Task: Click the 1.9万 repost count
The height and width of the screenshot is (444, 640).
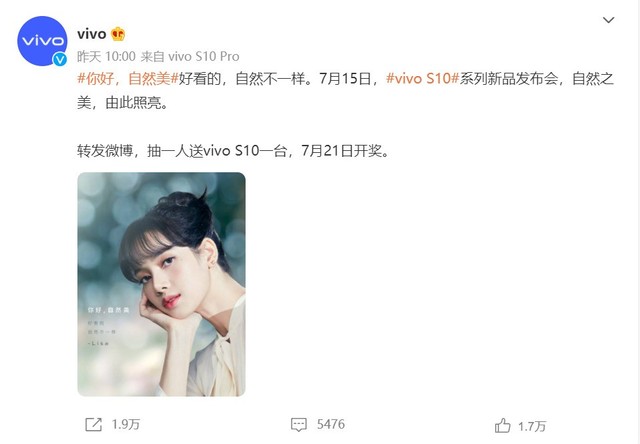Action: (126, 424)
